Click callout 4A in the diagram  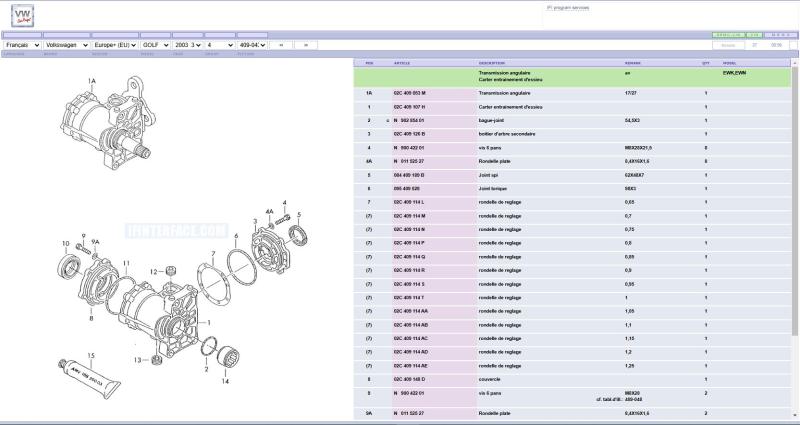[x=269, y=211]
